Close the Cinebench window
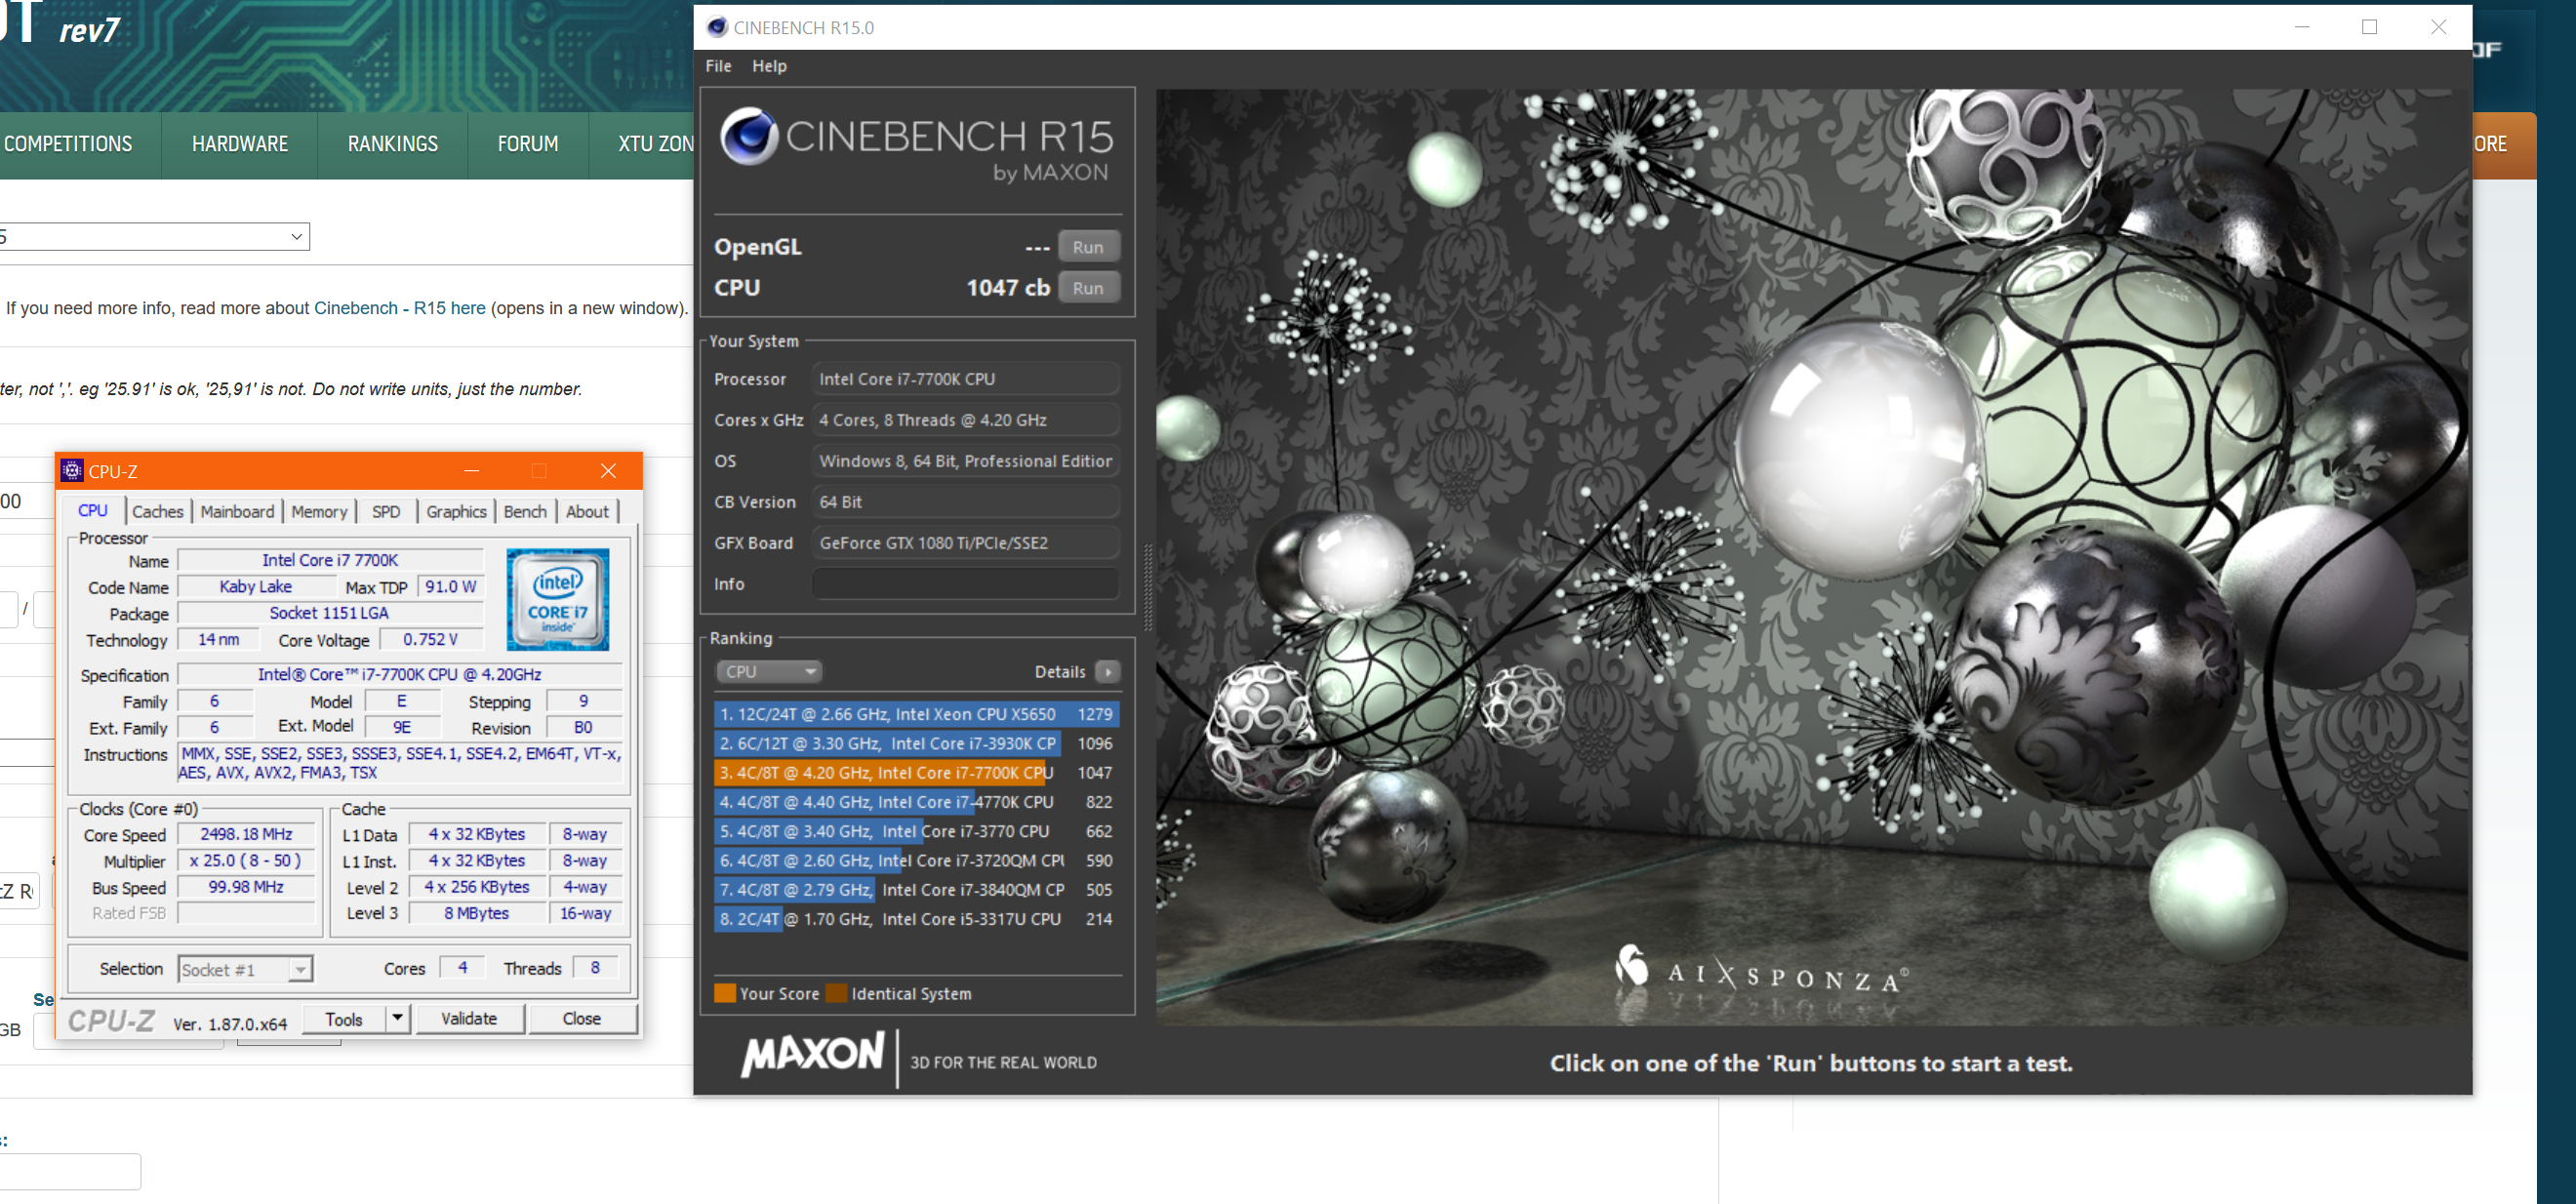The width and height of the screenshot is (2576, 1204). pyautogui.click(x=2438, y=27)
